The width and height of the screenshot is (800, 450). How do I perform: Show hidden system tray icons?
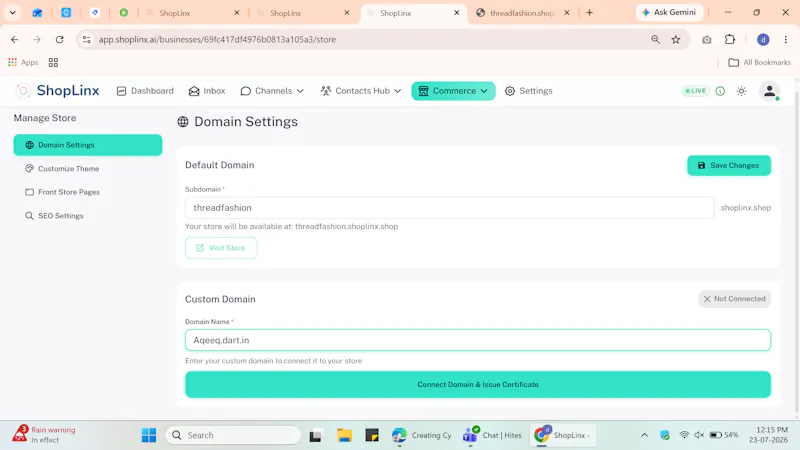(644, 435)
